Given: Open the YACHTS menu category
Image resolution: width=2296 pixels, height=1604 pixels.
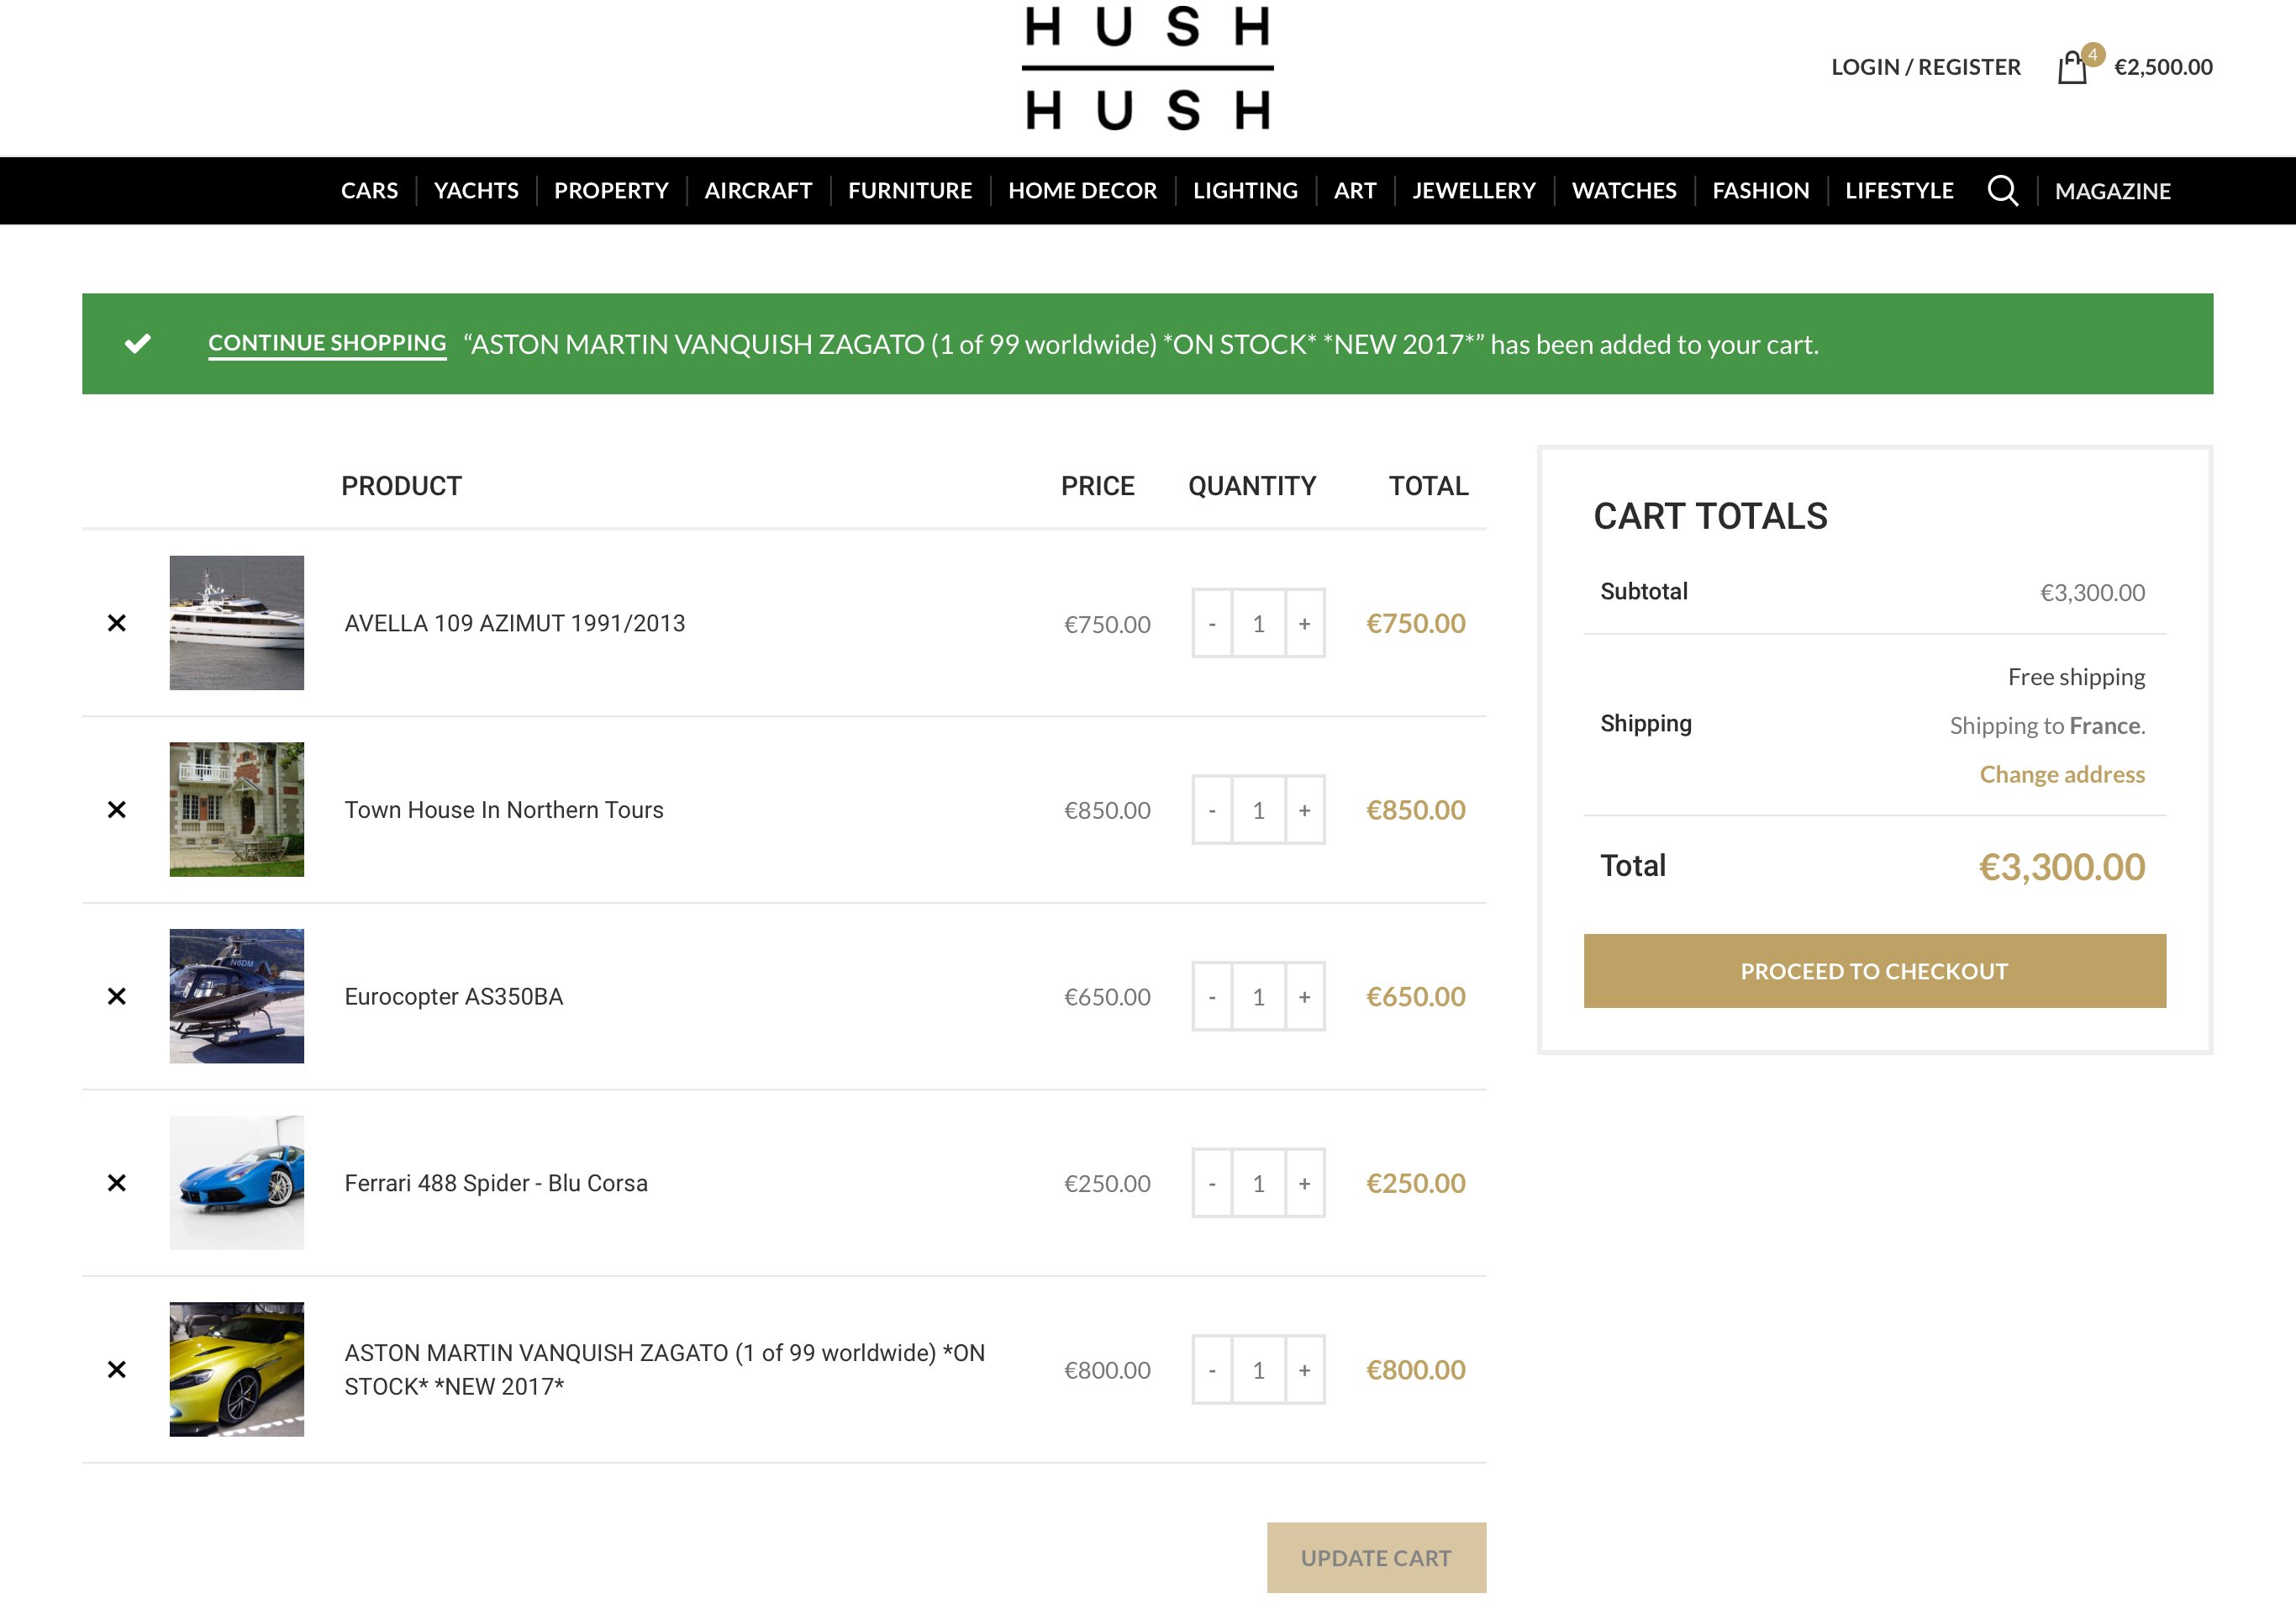Looking at the screenshot, I should click(476, 190).
